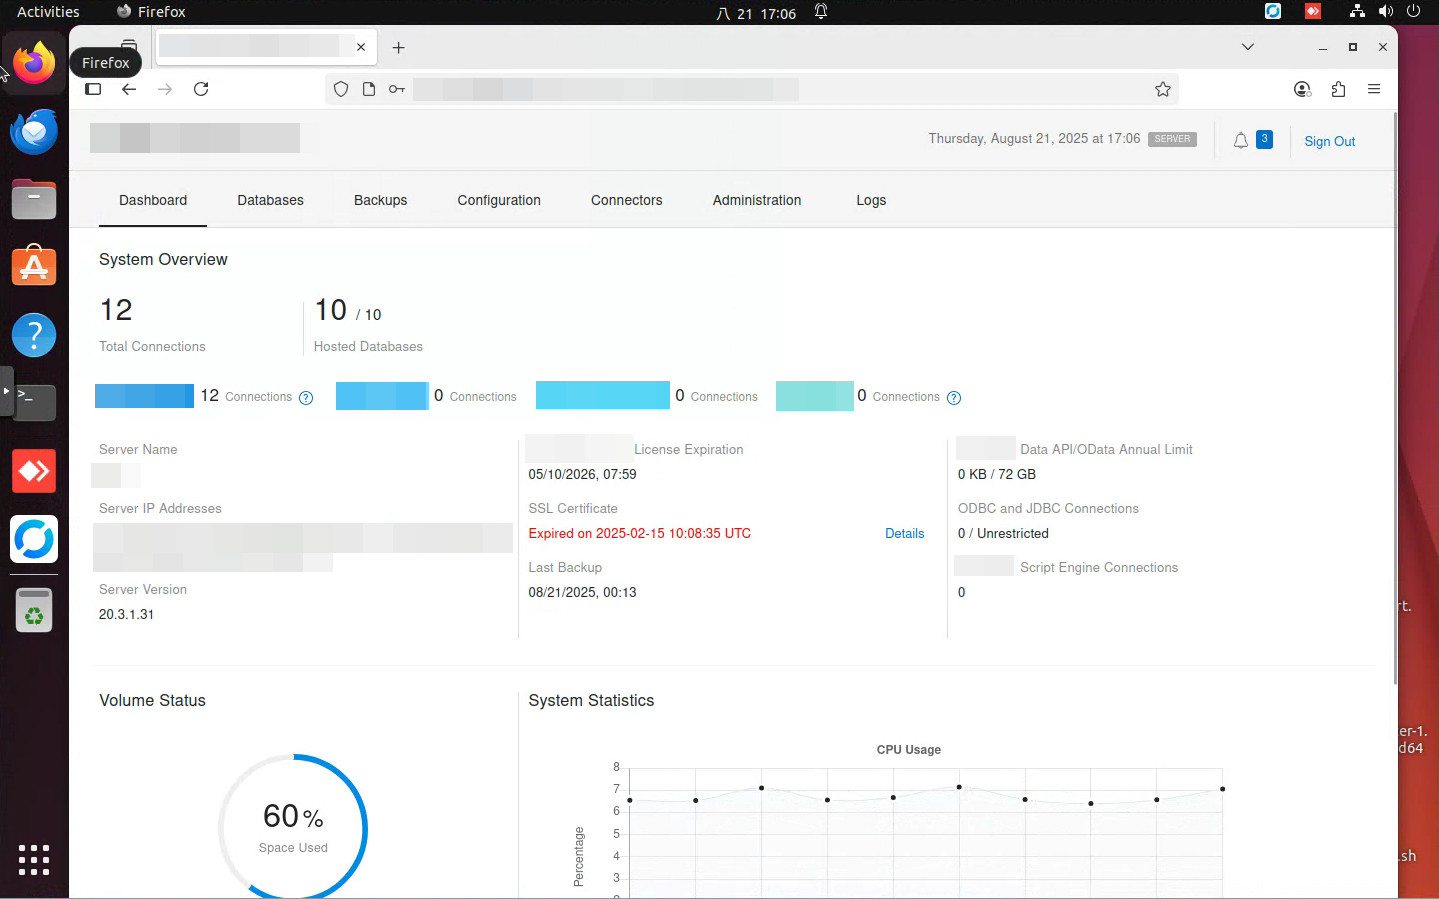
Task: Launch Thunderbird from the dock
Action: click(34, 132)
